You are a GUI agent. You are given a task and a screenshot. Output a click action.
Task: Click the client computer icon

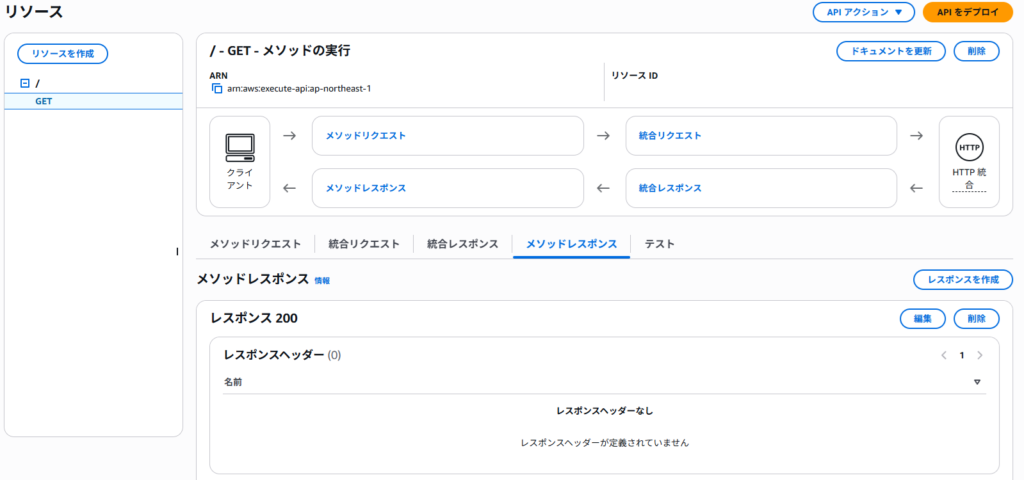pos(240,148)
